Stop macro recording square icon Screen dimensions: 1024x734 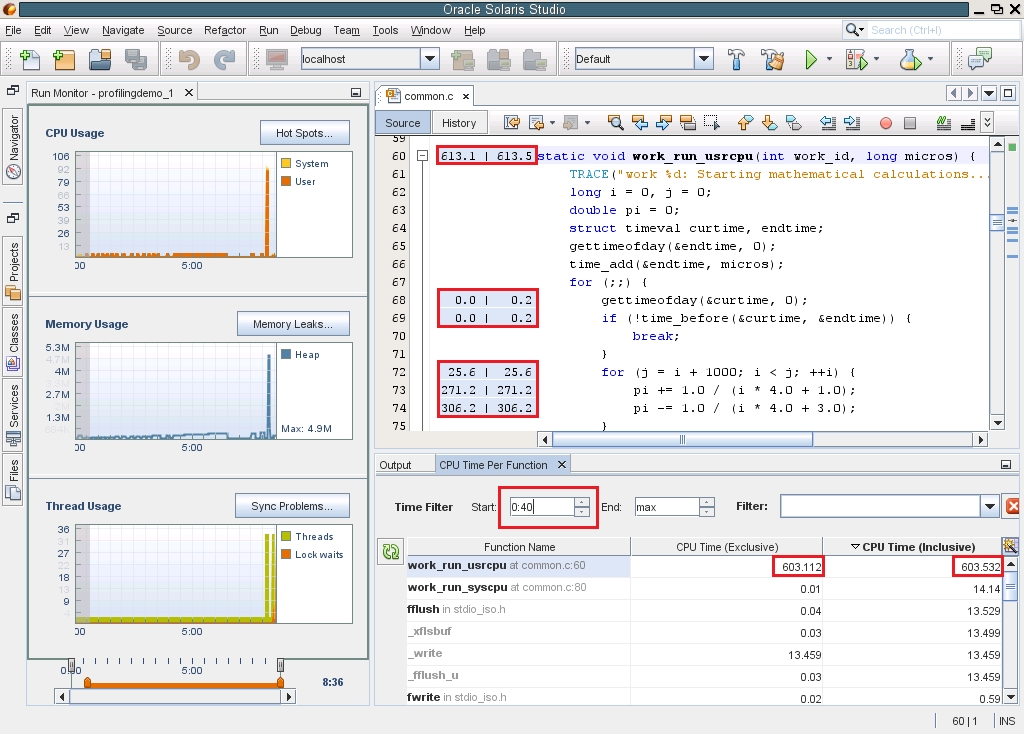pyautogui.click(x=910, y=123)
